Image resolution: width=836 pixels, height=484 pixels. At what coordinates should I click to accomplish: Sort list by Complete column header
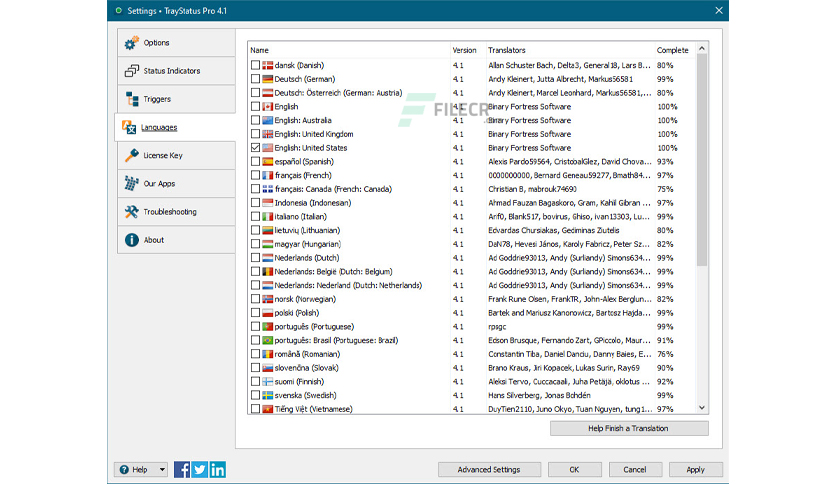674,50
